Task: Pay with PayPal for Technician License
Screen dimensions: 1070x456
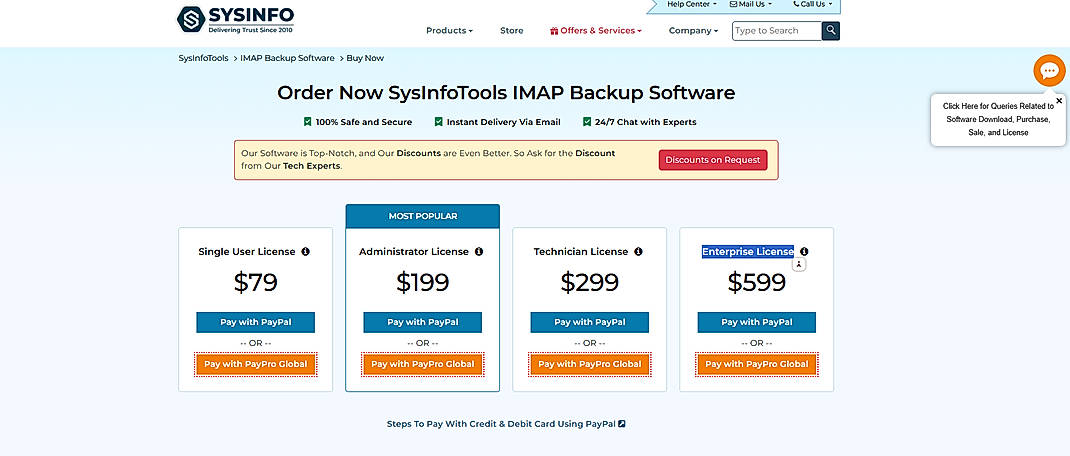Action: click(590, 322)
